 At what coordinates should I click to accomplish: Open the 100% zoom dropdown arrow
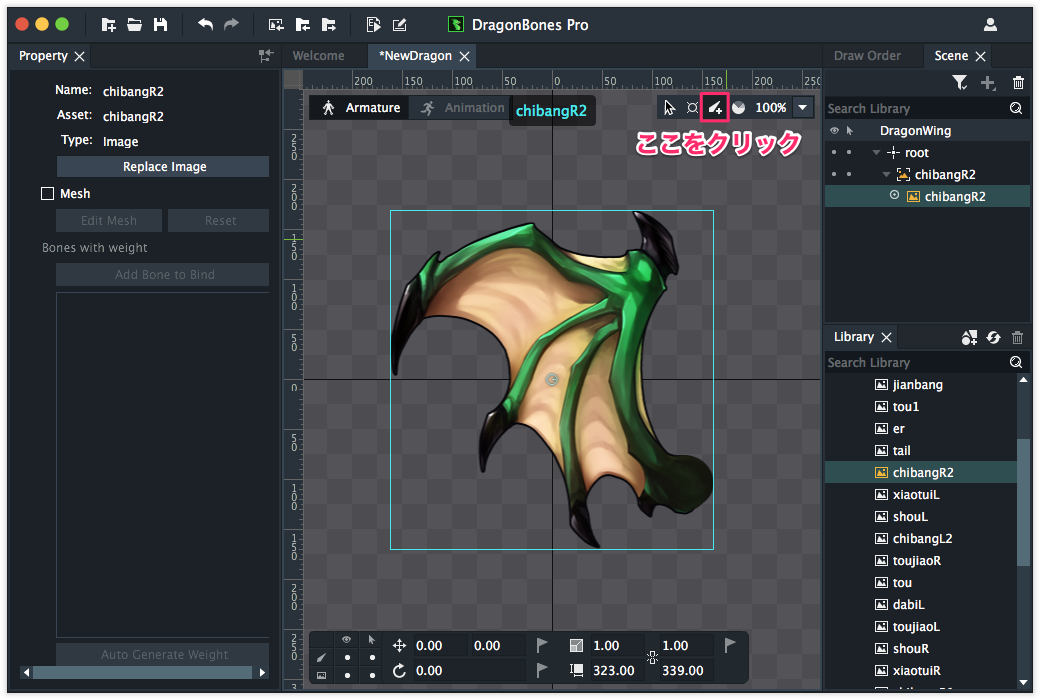802,107
